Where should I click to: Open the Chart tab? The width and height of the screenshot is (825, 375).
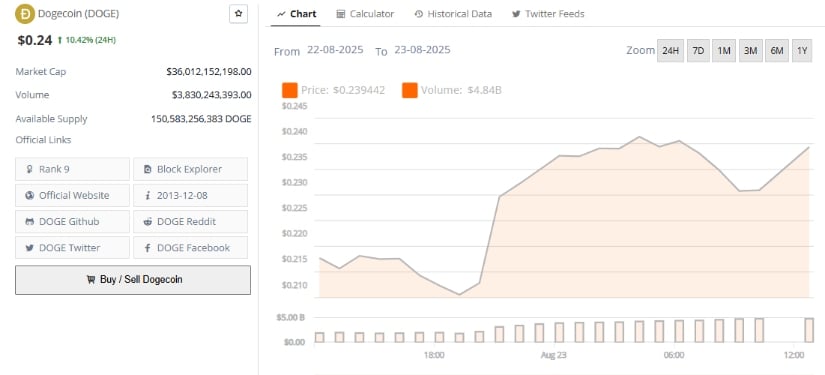tap(297, 14)
